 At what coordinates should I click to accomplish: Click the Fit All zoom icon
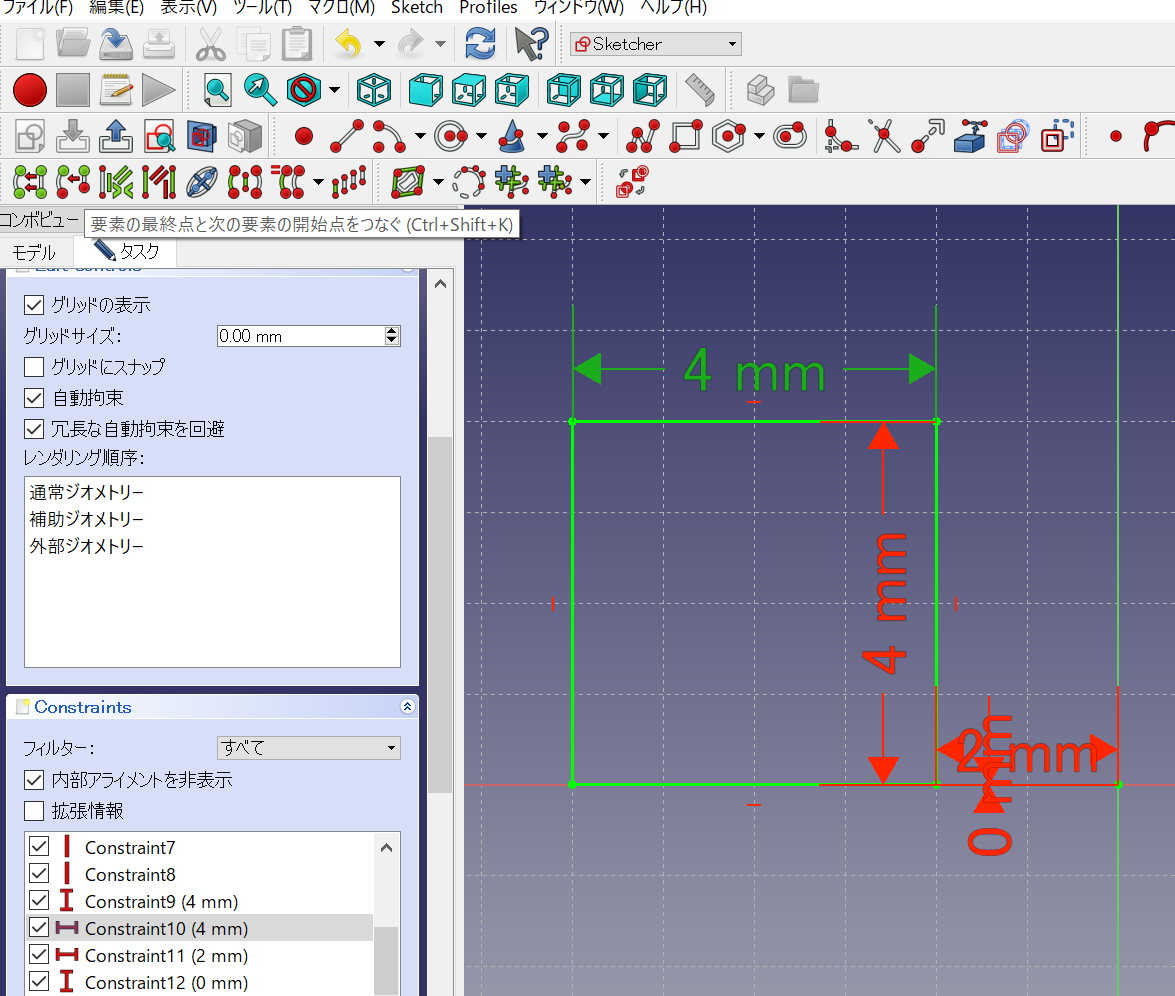(x=217, y=91)
